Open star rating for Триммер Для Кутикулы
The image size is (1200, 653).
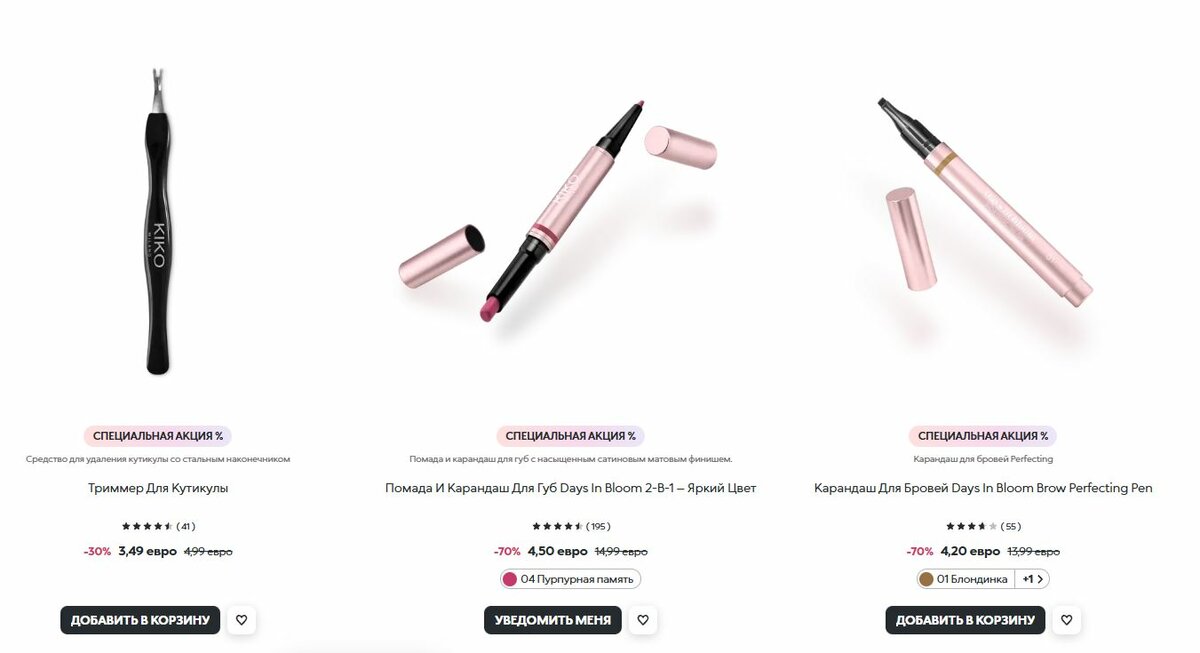158,526
